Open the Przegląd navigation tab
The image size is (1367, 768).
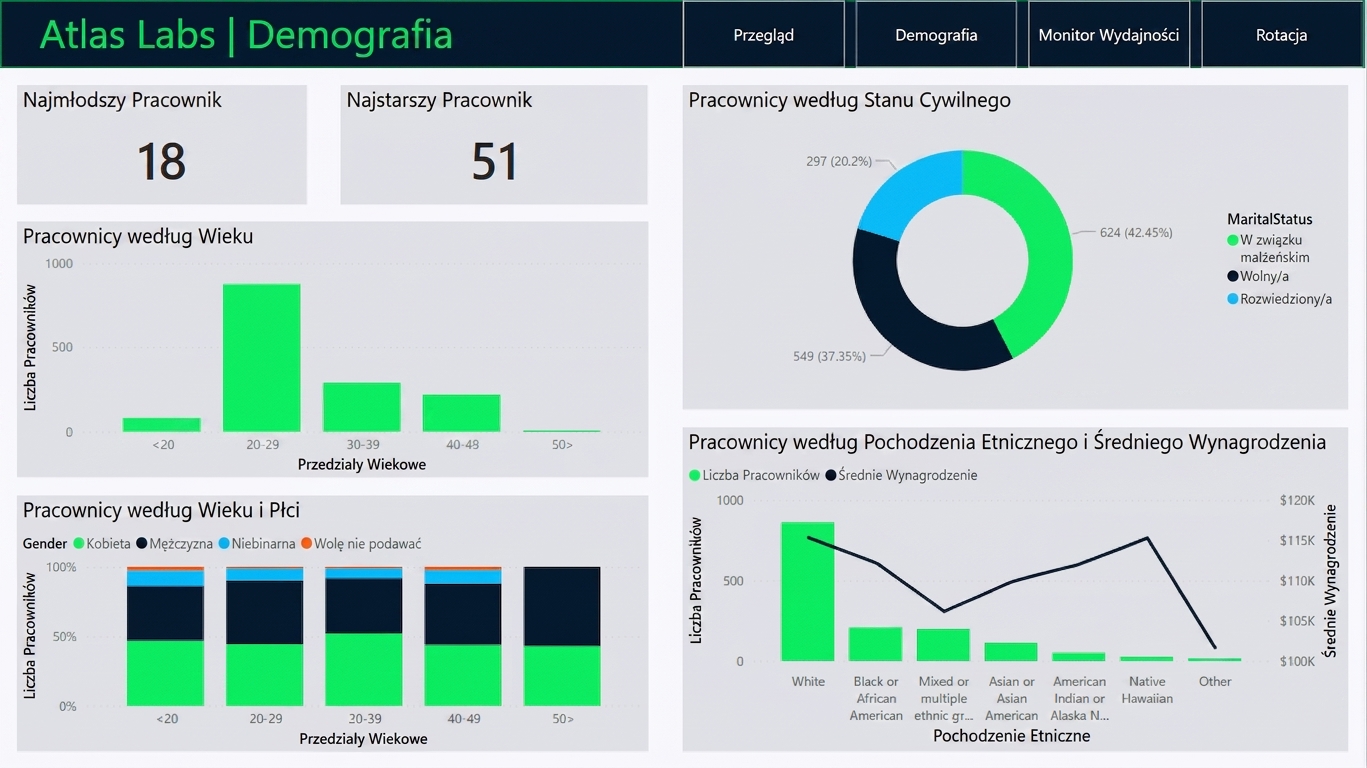pos(763,35)
